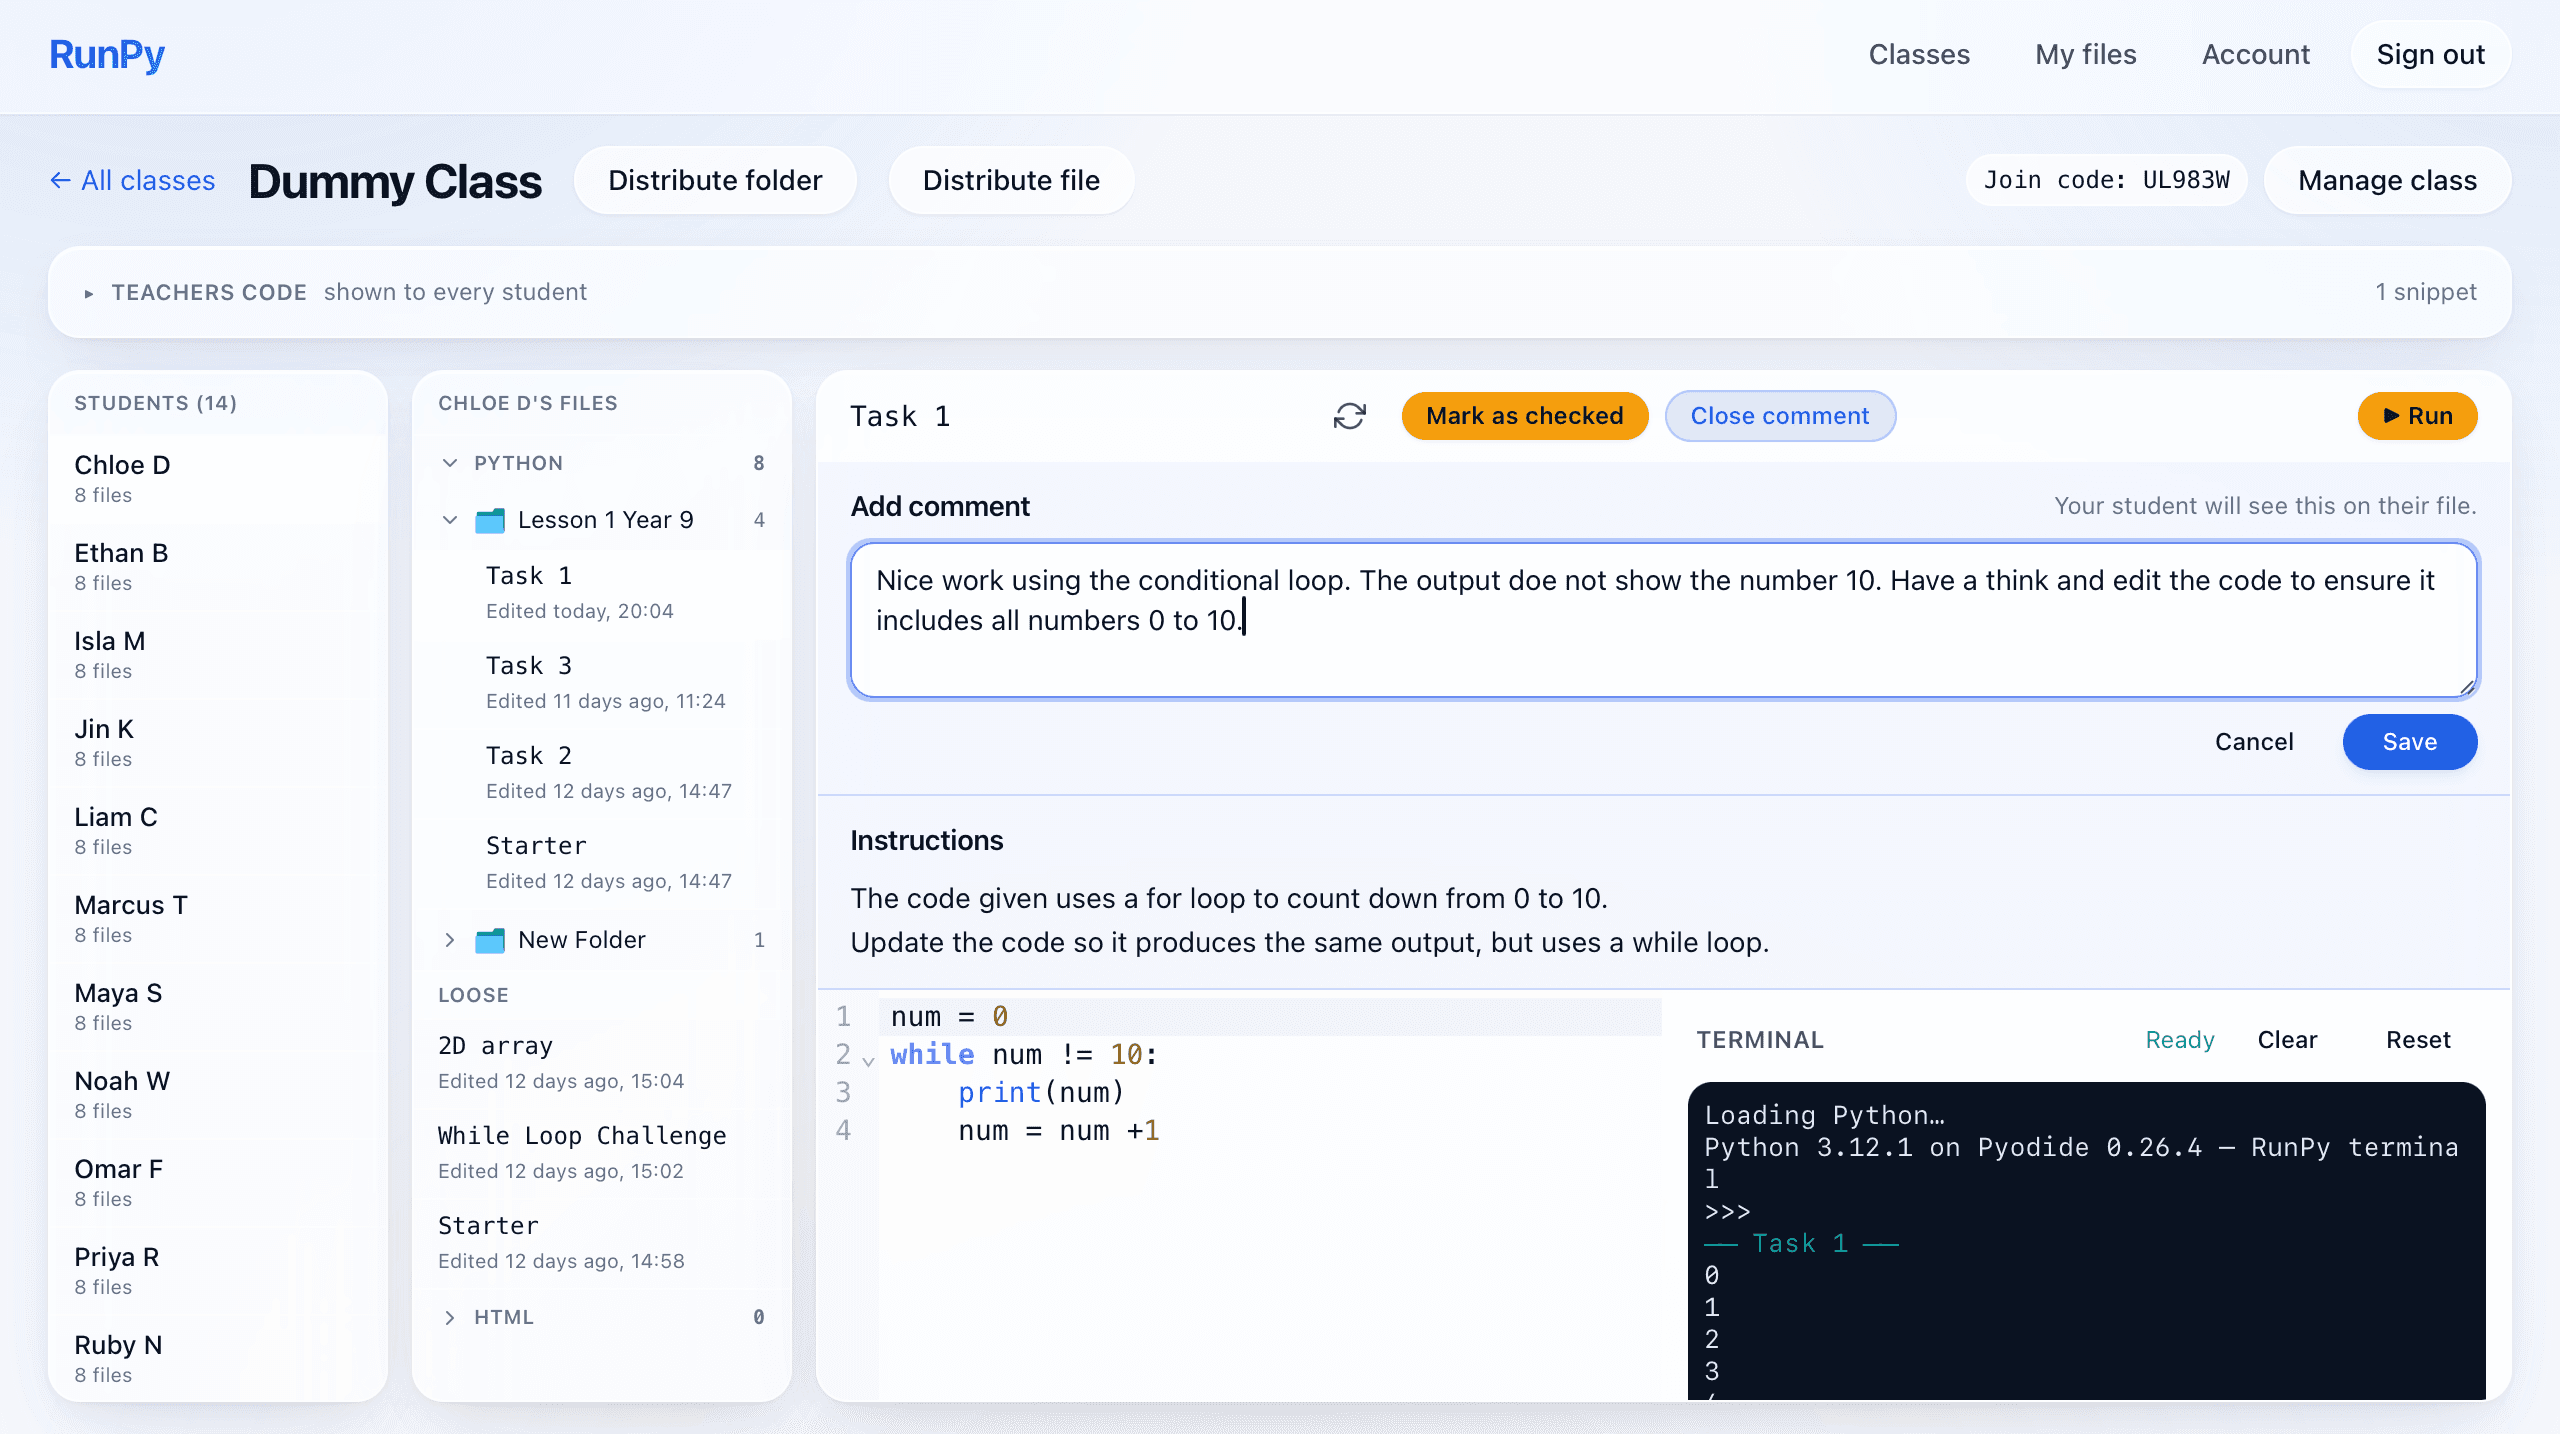Collapse the Lesson 1 Year 9 folder chevron

click(x=450, y=520)
